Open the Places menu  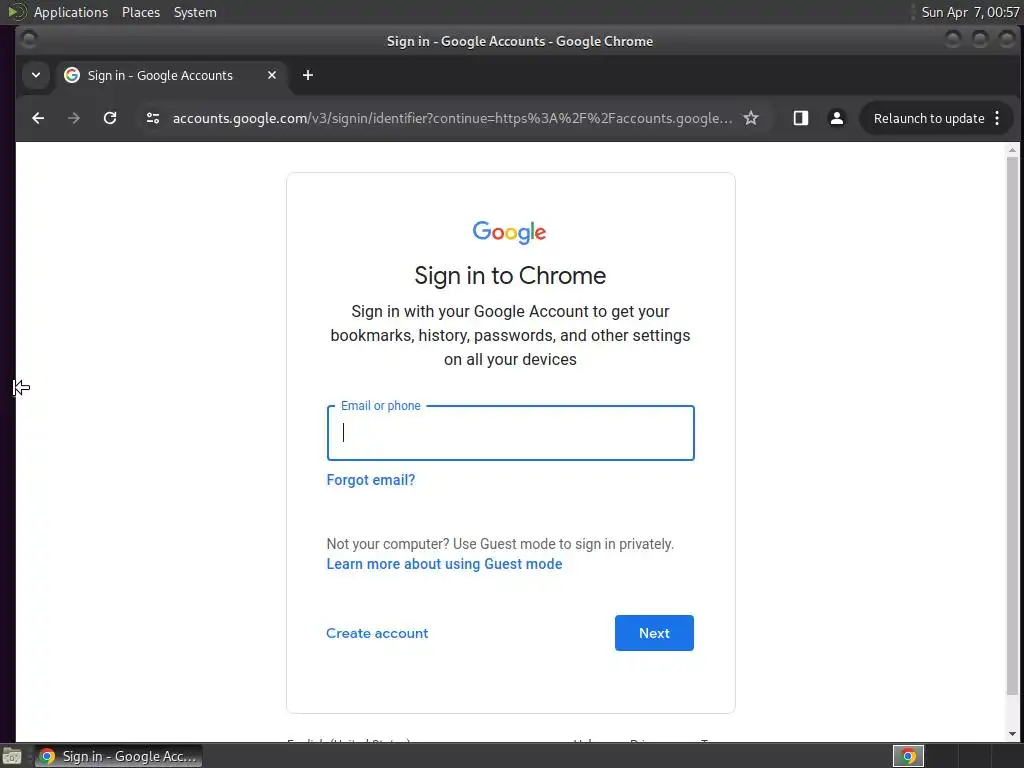(140, 12)
